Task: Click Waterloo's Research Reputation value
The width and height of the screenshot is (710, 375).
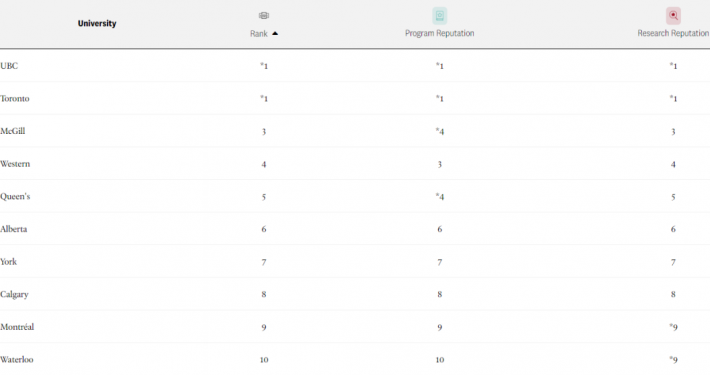Action: [x=673, y=360]
